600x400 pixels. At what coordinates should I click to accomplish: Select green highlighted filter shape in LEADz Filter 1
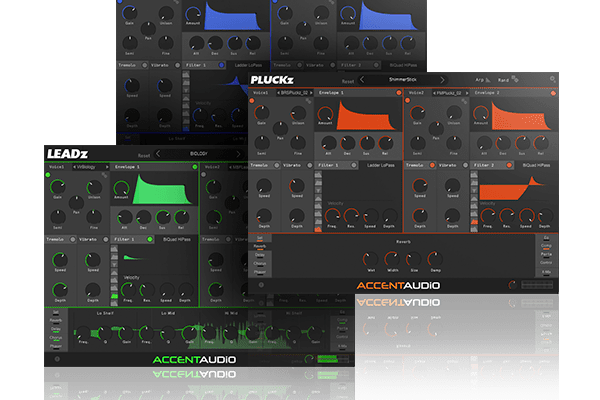(114, 296)
